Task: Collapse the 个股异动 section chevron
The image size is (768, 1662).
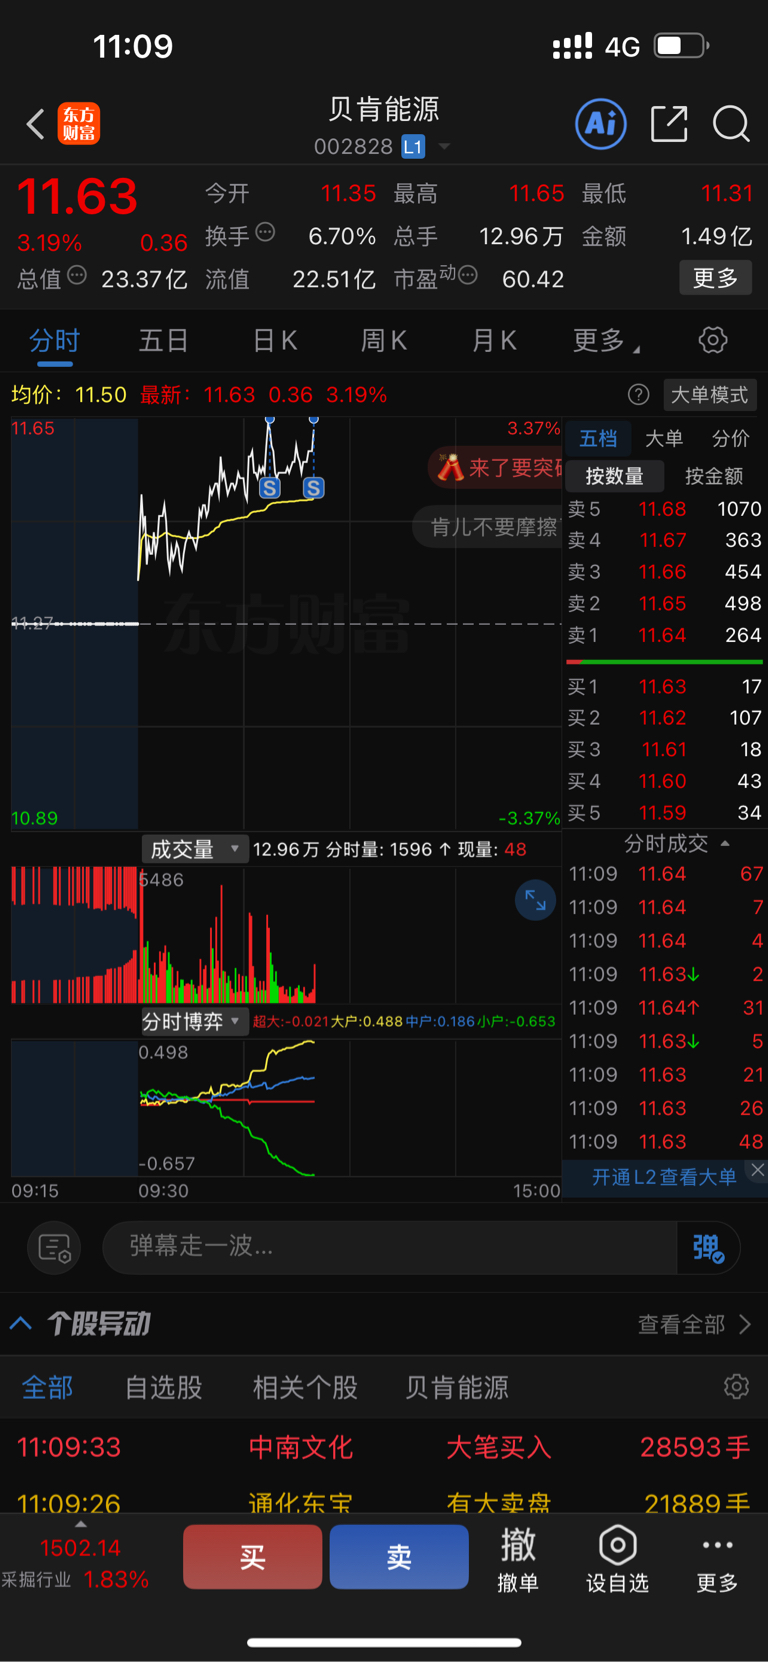Action: click(21, 1323)
